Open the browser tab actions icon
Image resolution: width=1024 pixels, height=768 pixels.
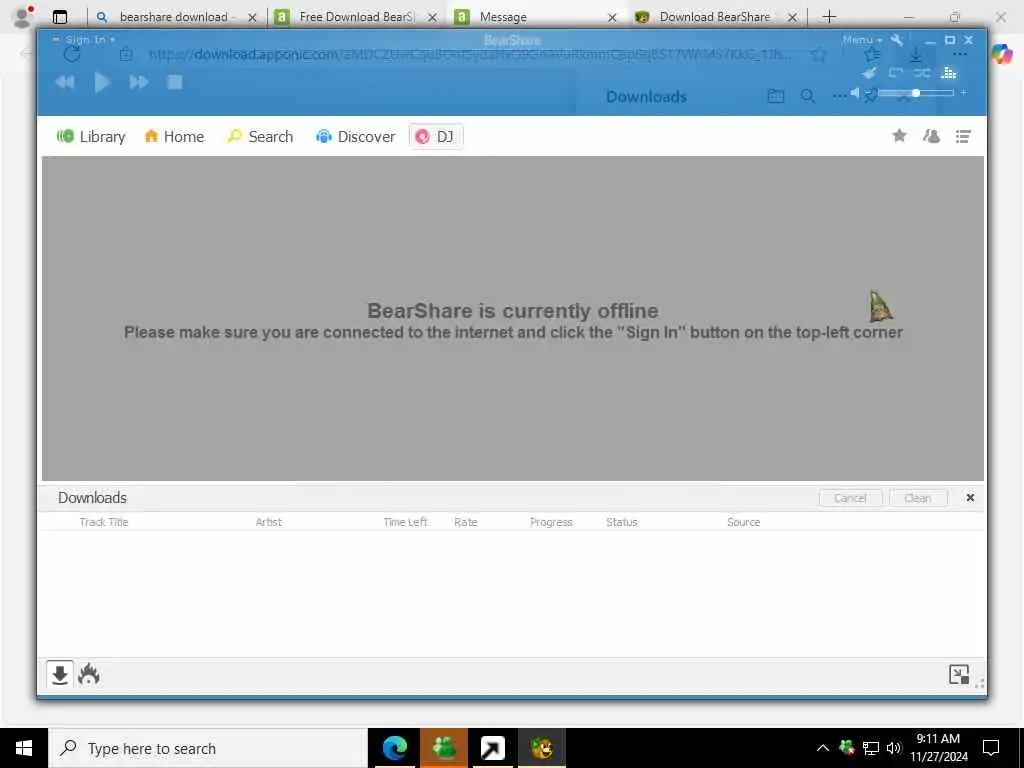(59, 17)
